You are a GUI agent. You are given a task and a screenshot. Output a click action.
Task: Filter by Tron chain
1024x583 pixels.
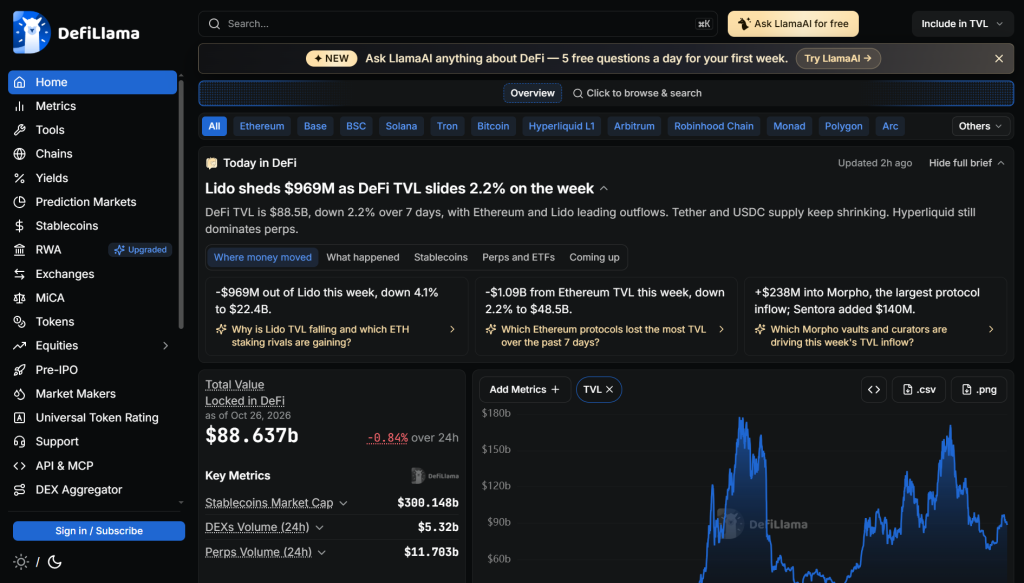[x=447, y=126]
